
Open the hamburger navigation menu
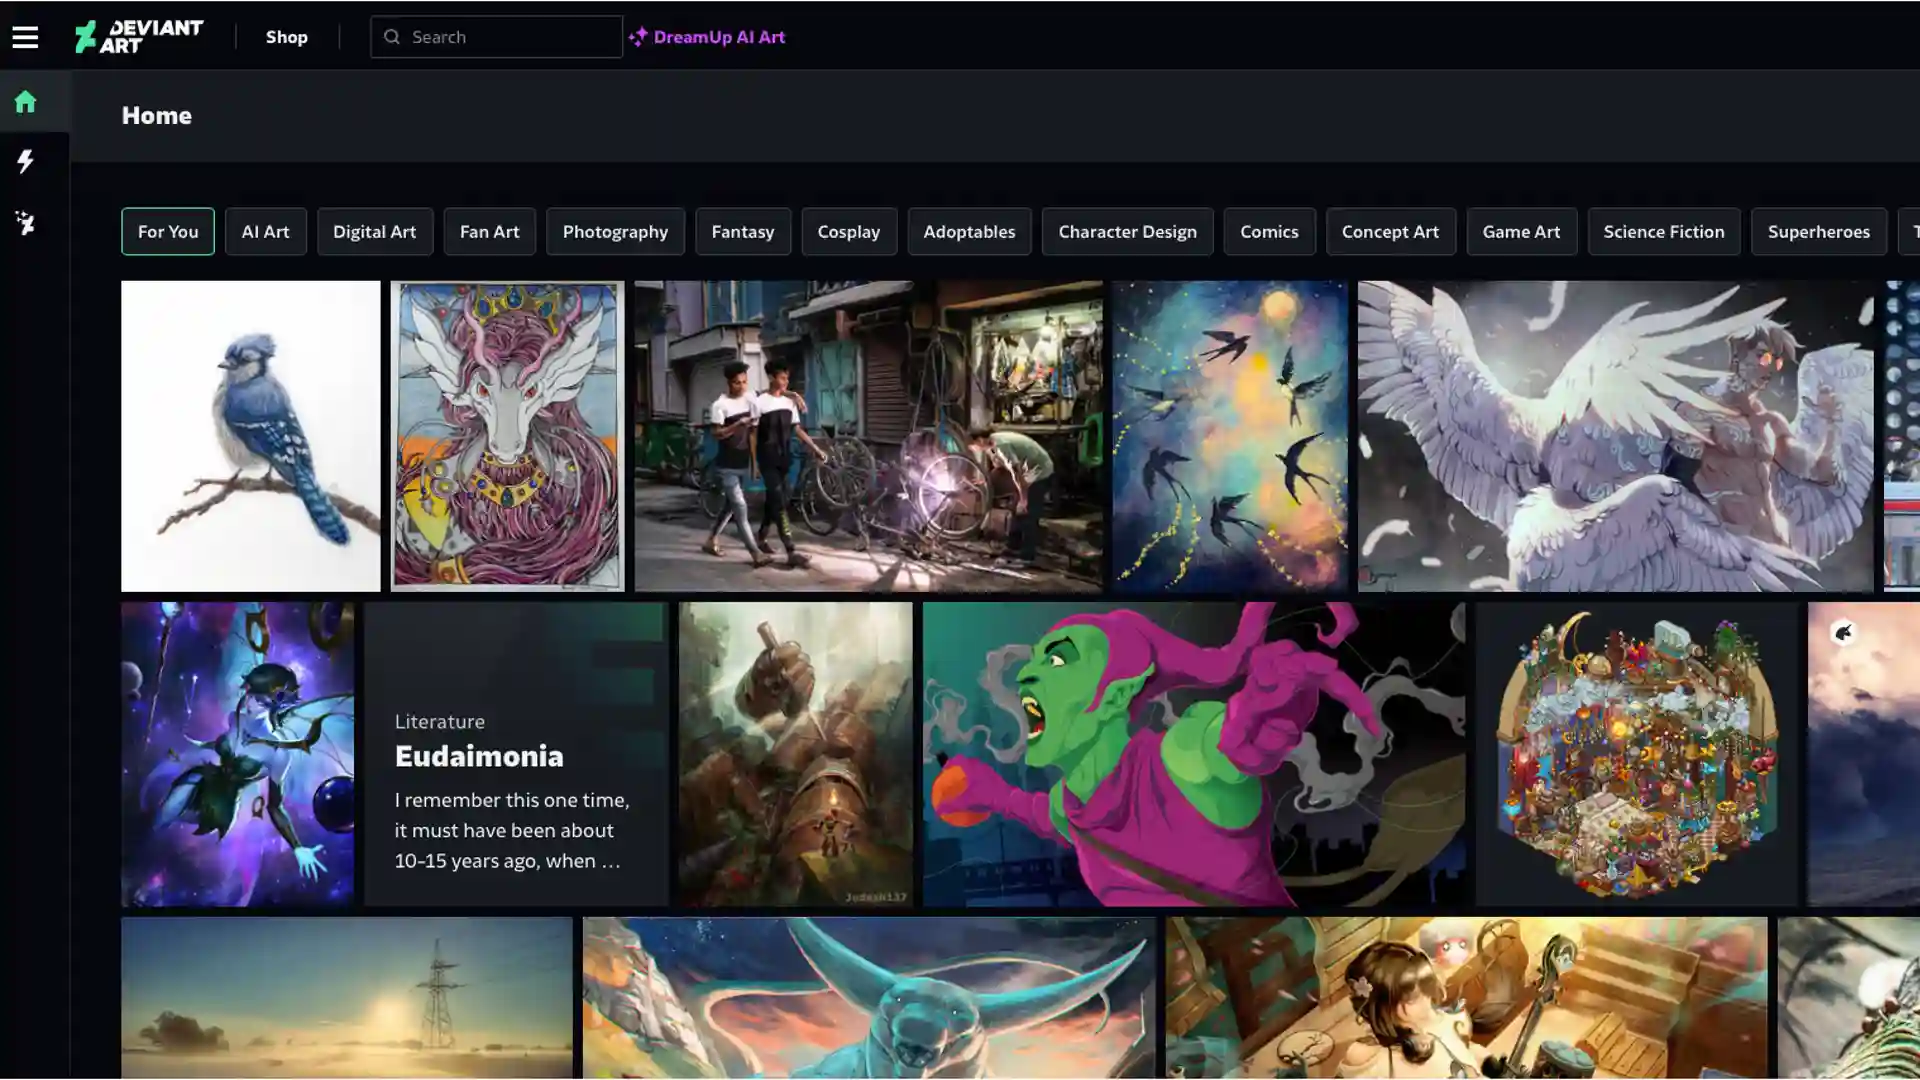(25, 37)
